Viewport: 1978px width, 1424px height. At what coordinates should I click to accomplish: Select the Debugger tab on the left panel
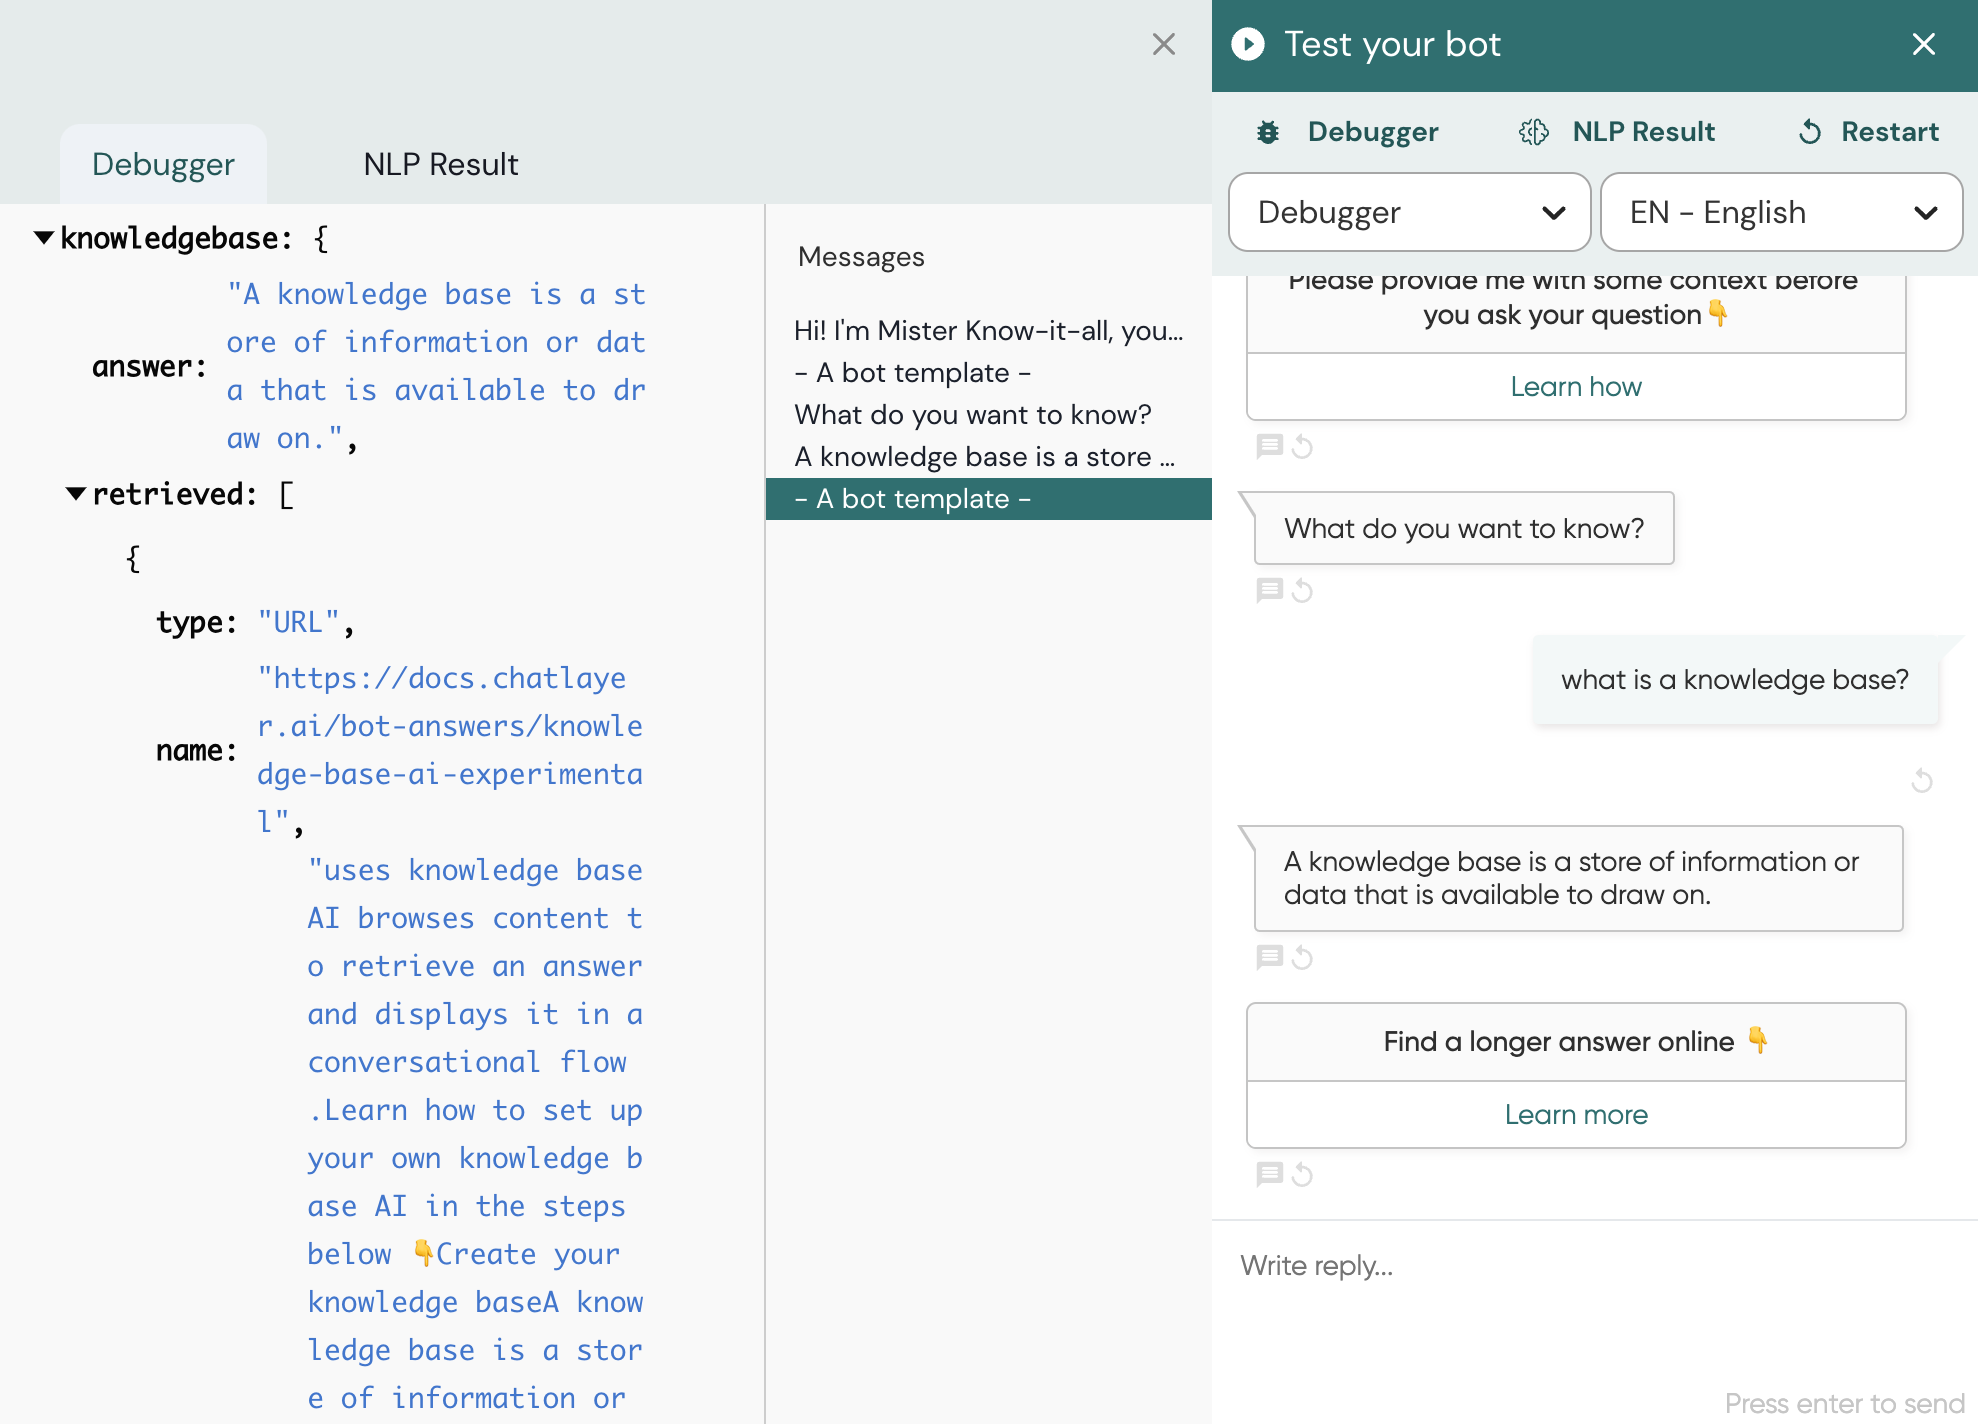coord(164,163)
